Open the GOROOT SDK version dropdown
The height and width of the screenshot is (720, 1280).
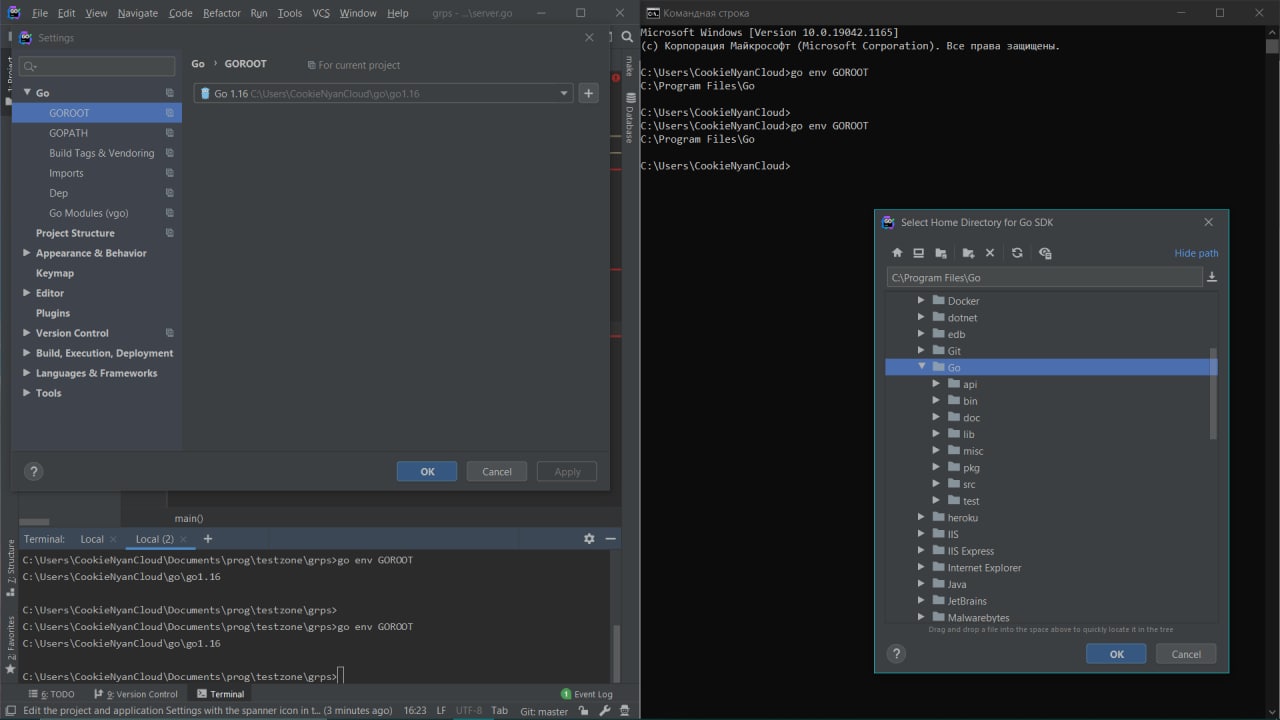(x=564, y=93)
